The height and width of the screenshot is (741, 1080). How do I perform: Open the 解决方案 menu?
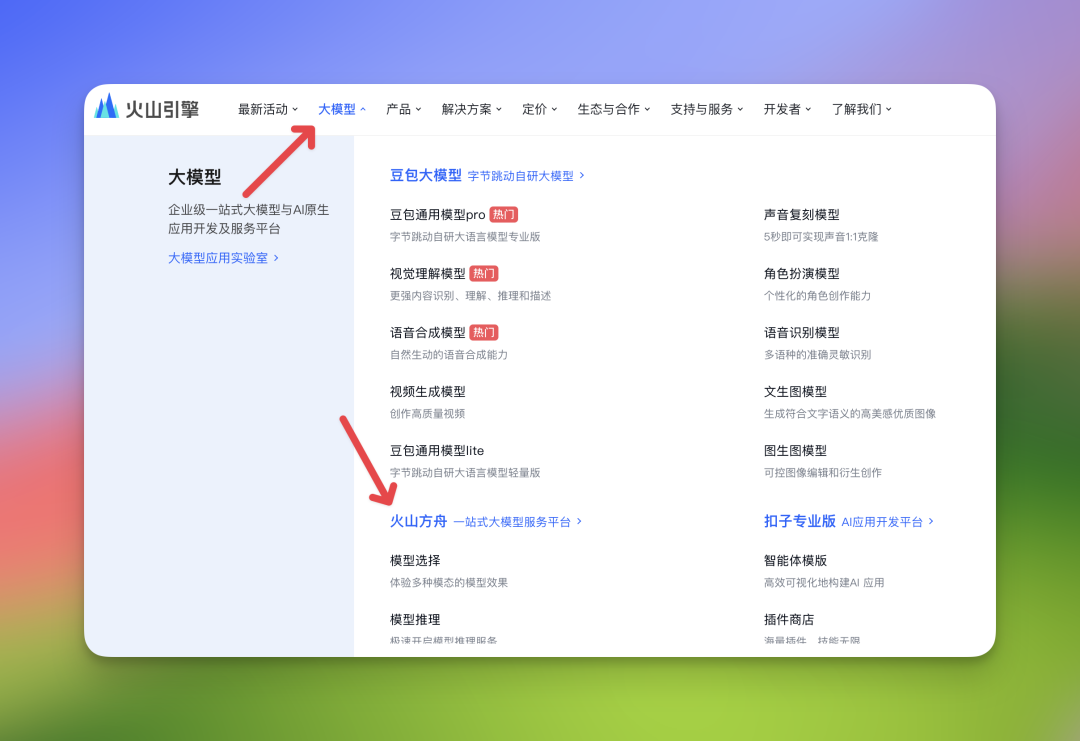(472, 109)
